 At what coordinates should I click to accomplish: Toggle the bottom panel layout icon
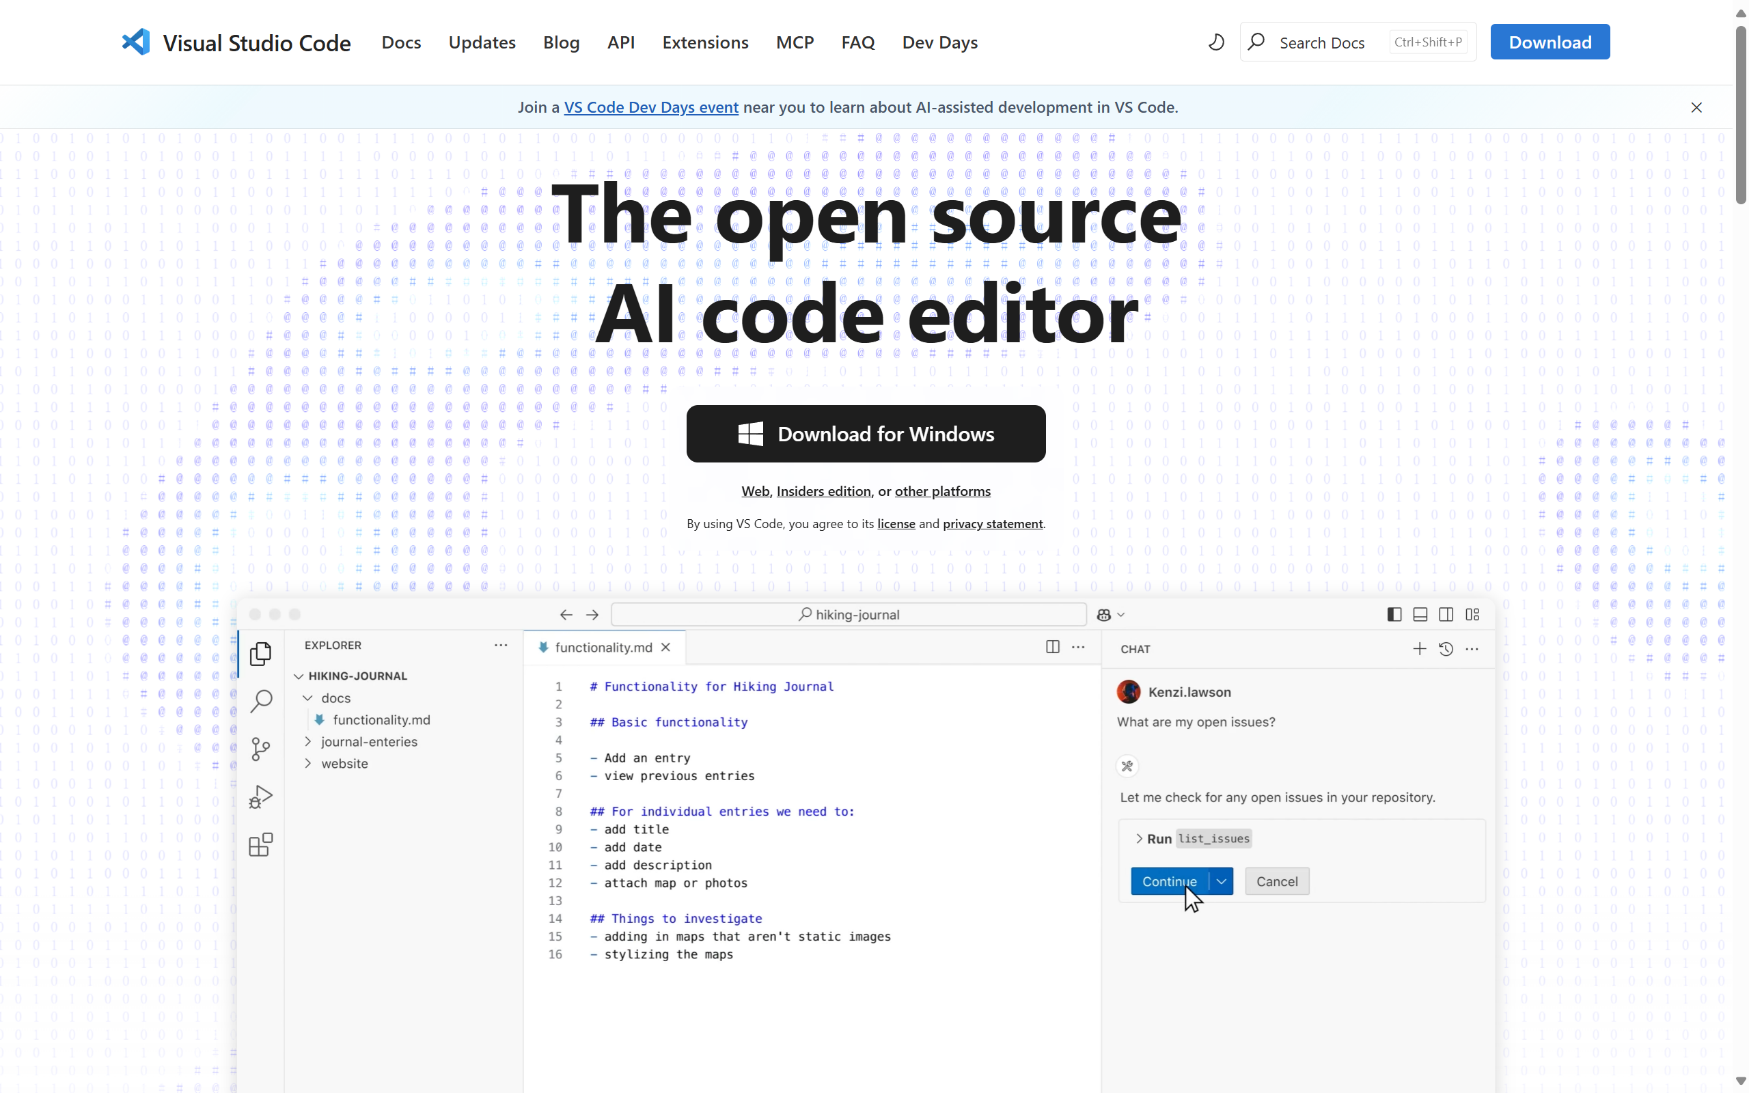coord(1420,615)
